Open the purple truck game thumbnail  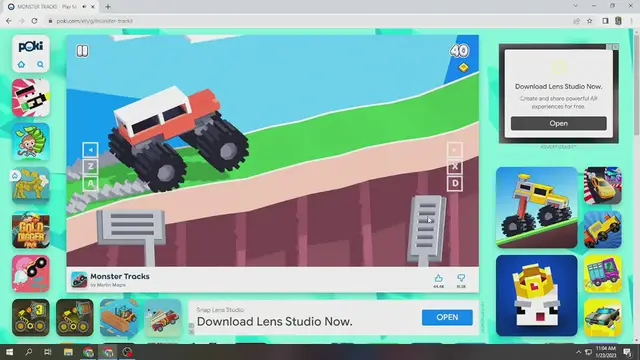602,274
